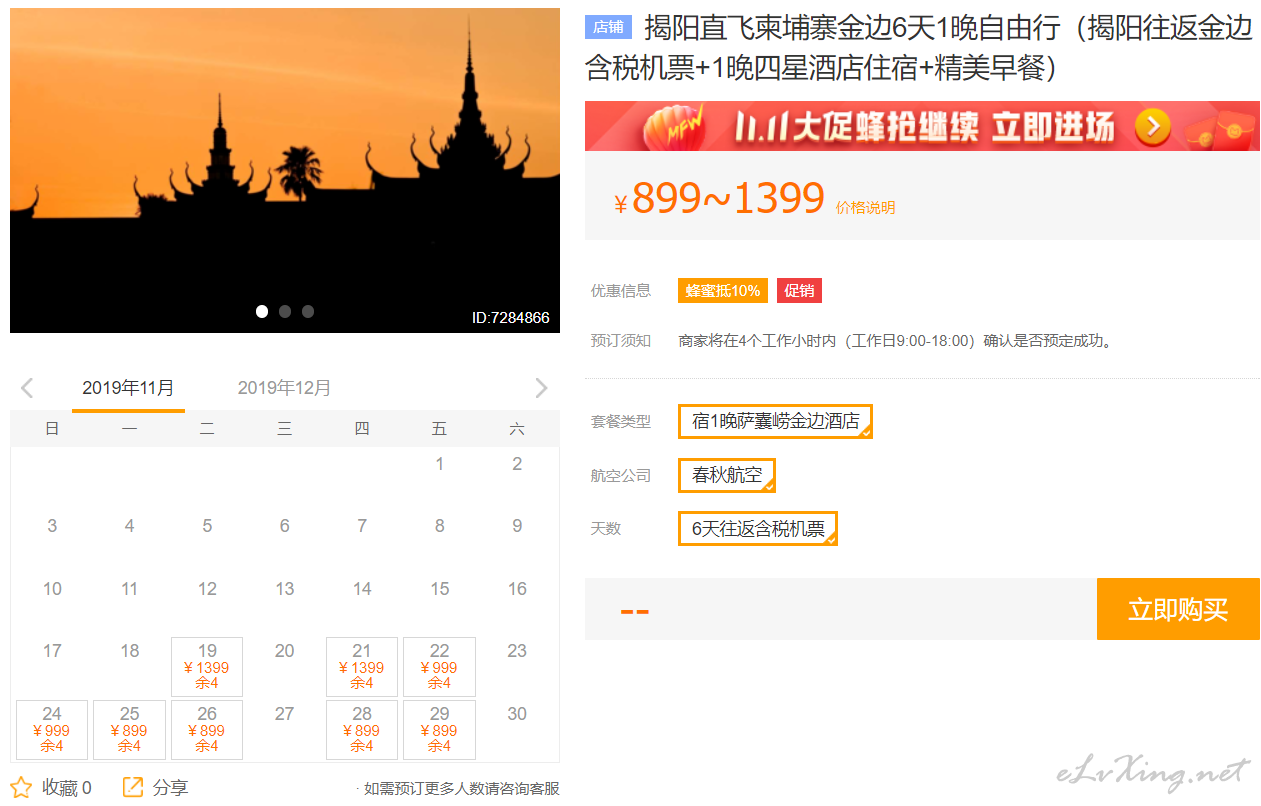
Task: Click the orange arrow on 11.11 banner
Action: coord(1152,126)
